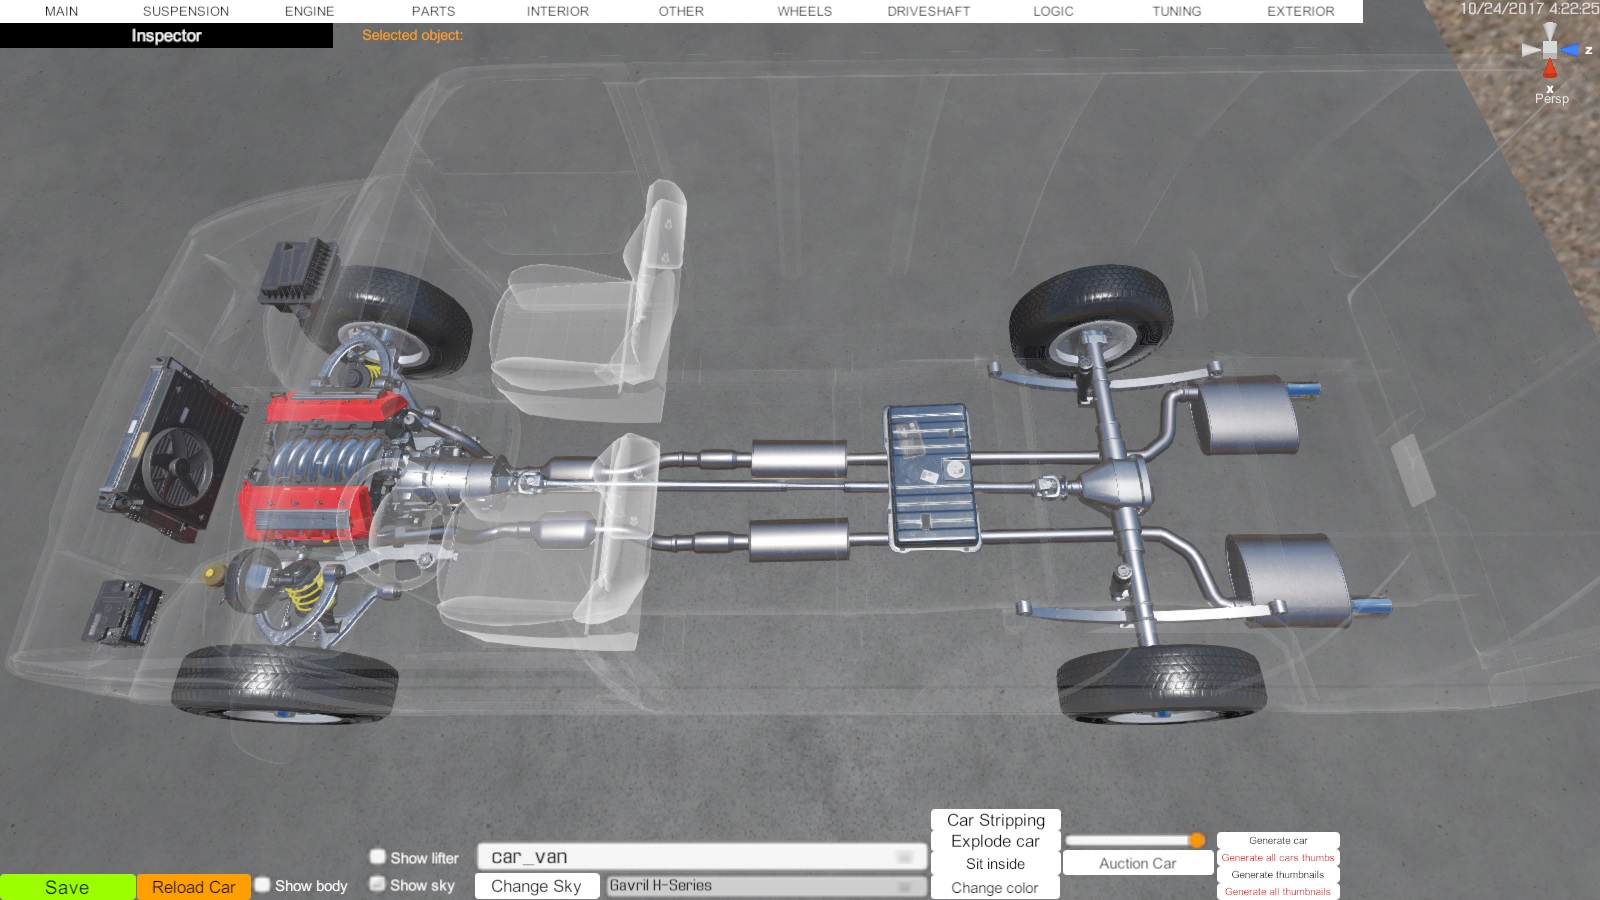The width and height of the screenshot is (1600, 900).
Task: Click the white top cone on gizmo
Action: point(1550,31)
